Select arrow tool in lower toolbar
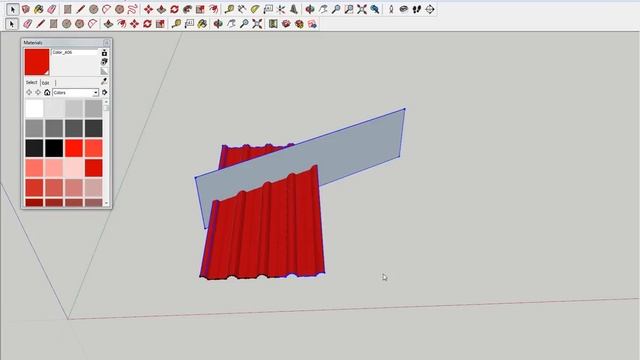Viewport: 640px width, 360px height. (x=12, y=24)
